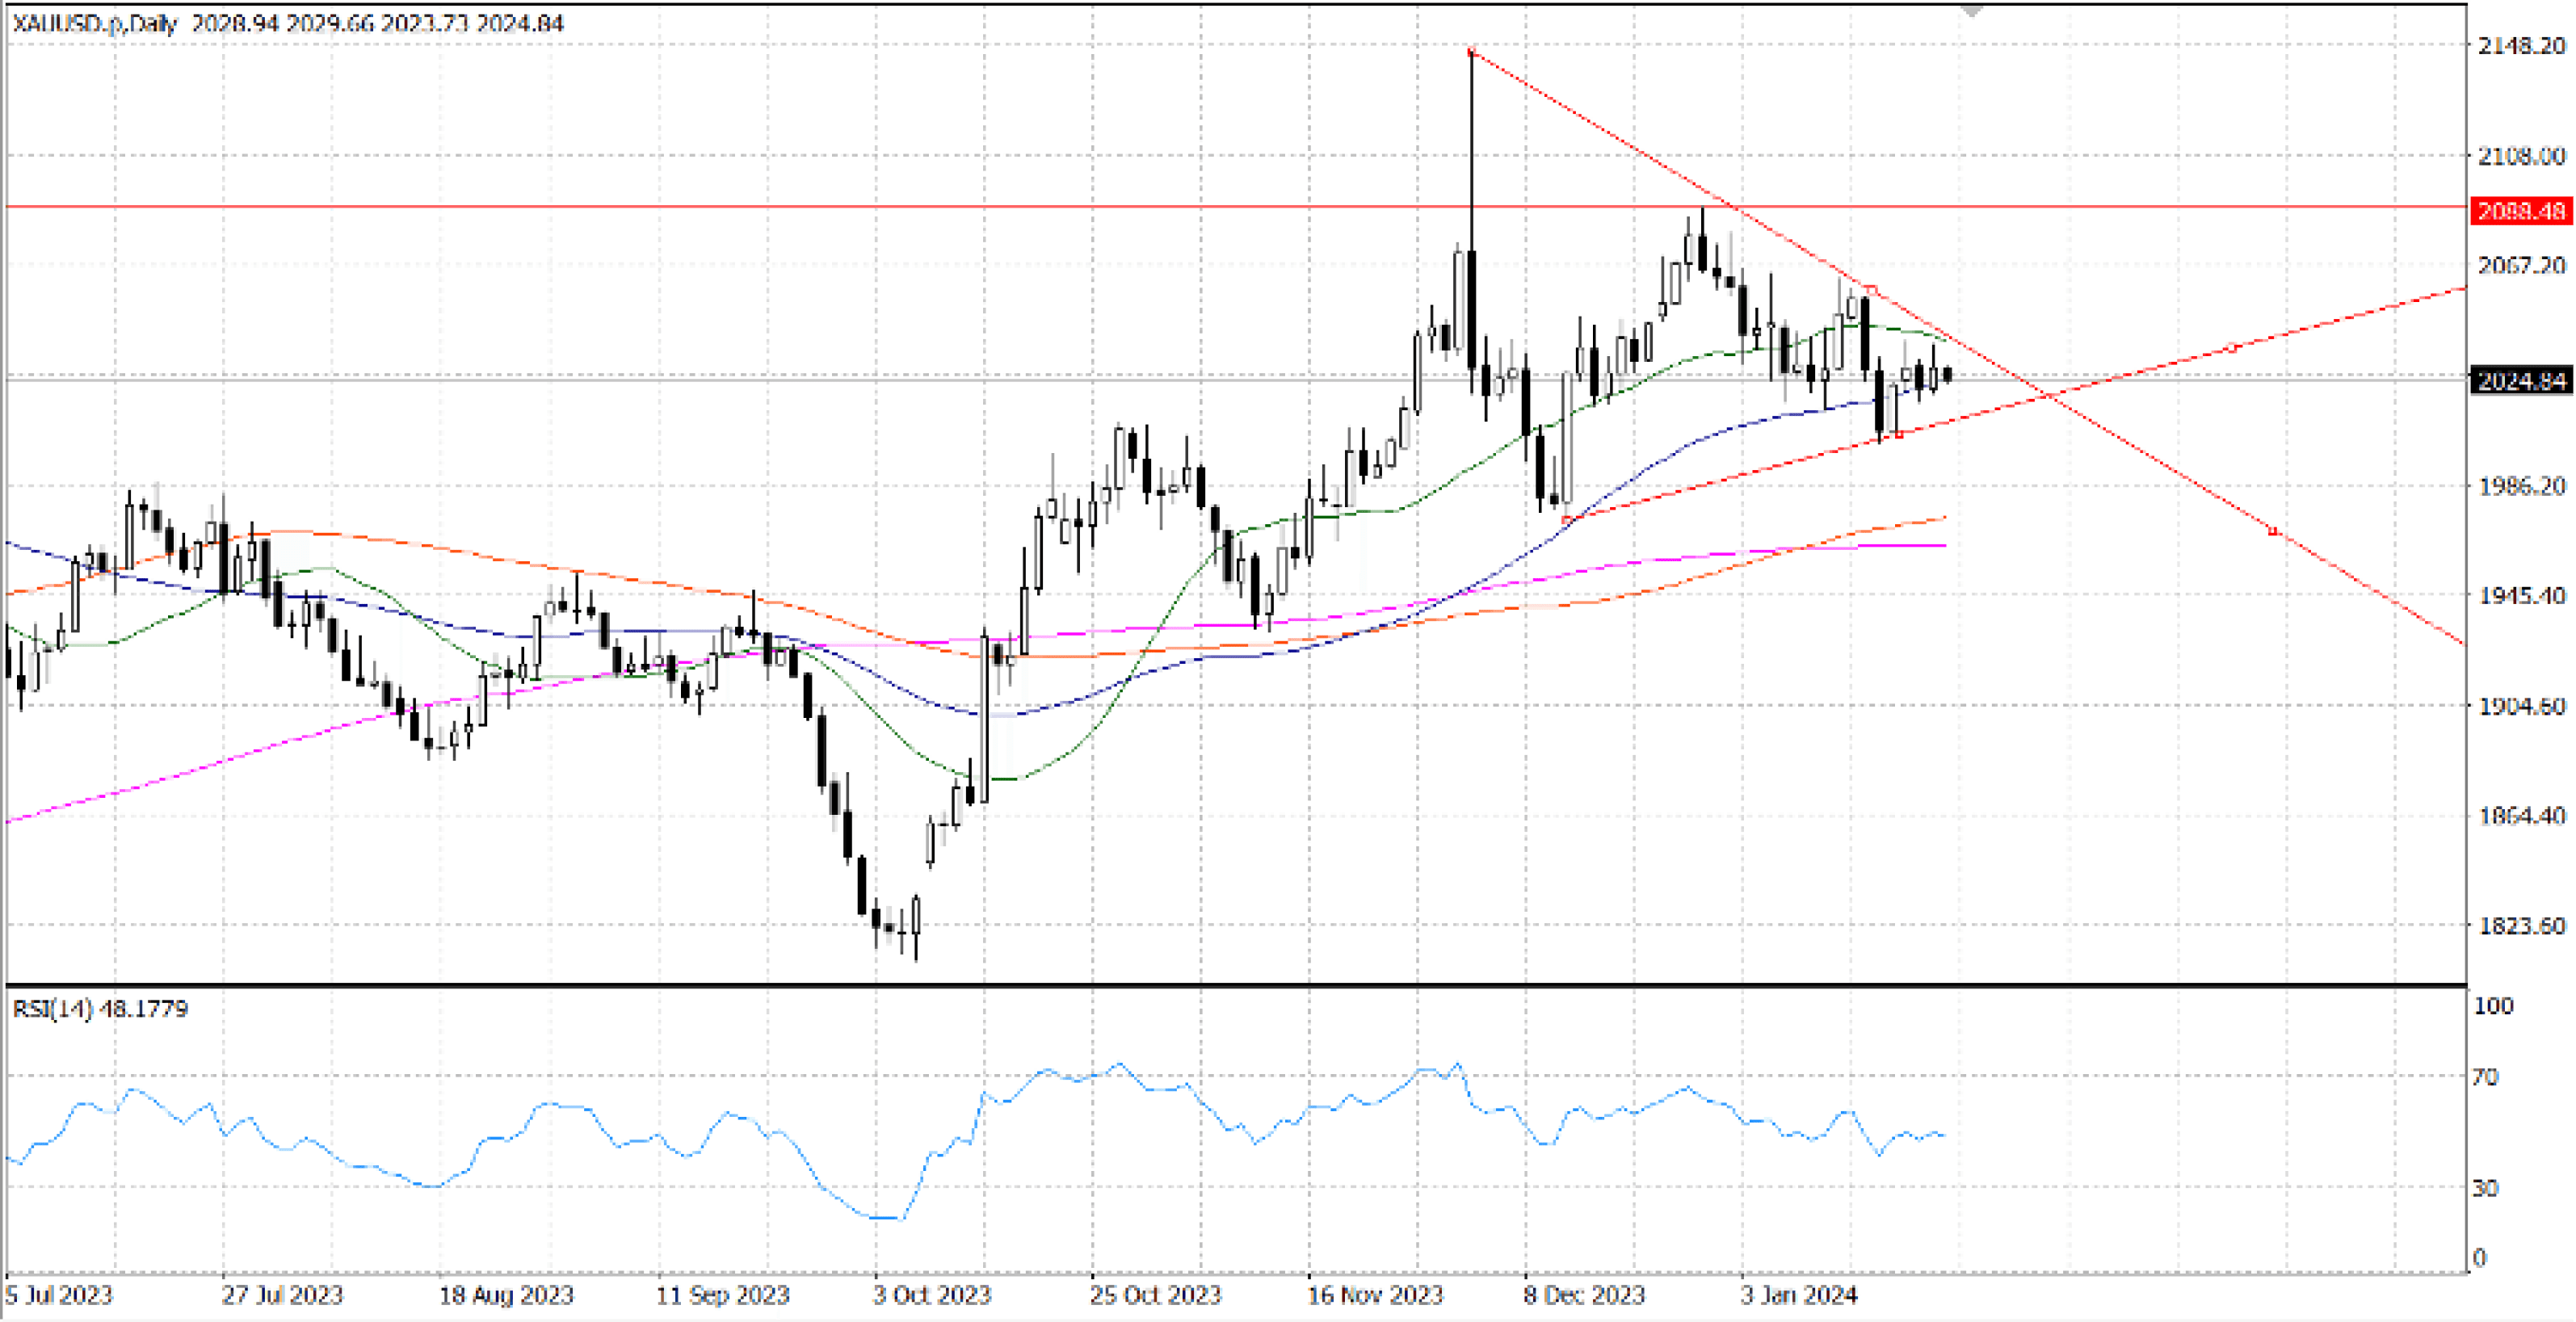This screenshot has height=1322, width=2576.
Task: Click the 3 Jan 2024 date label
Action: click(1798, 1295)
